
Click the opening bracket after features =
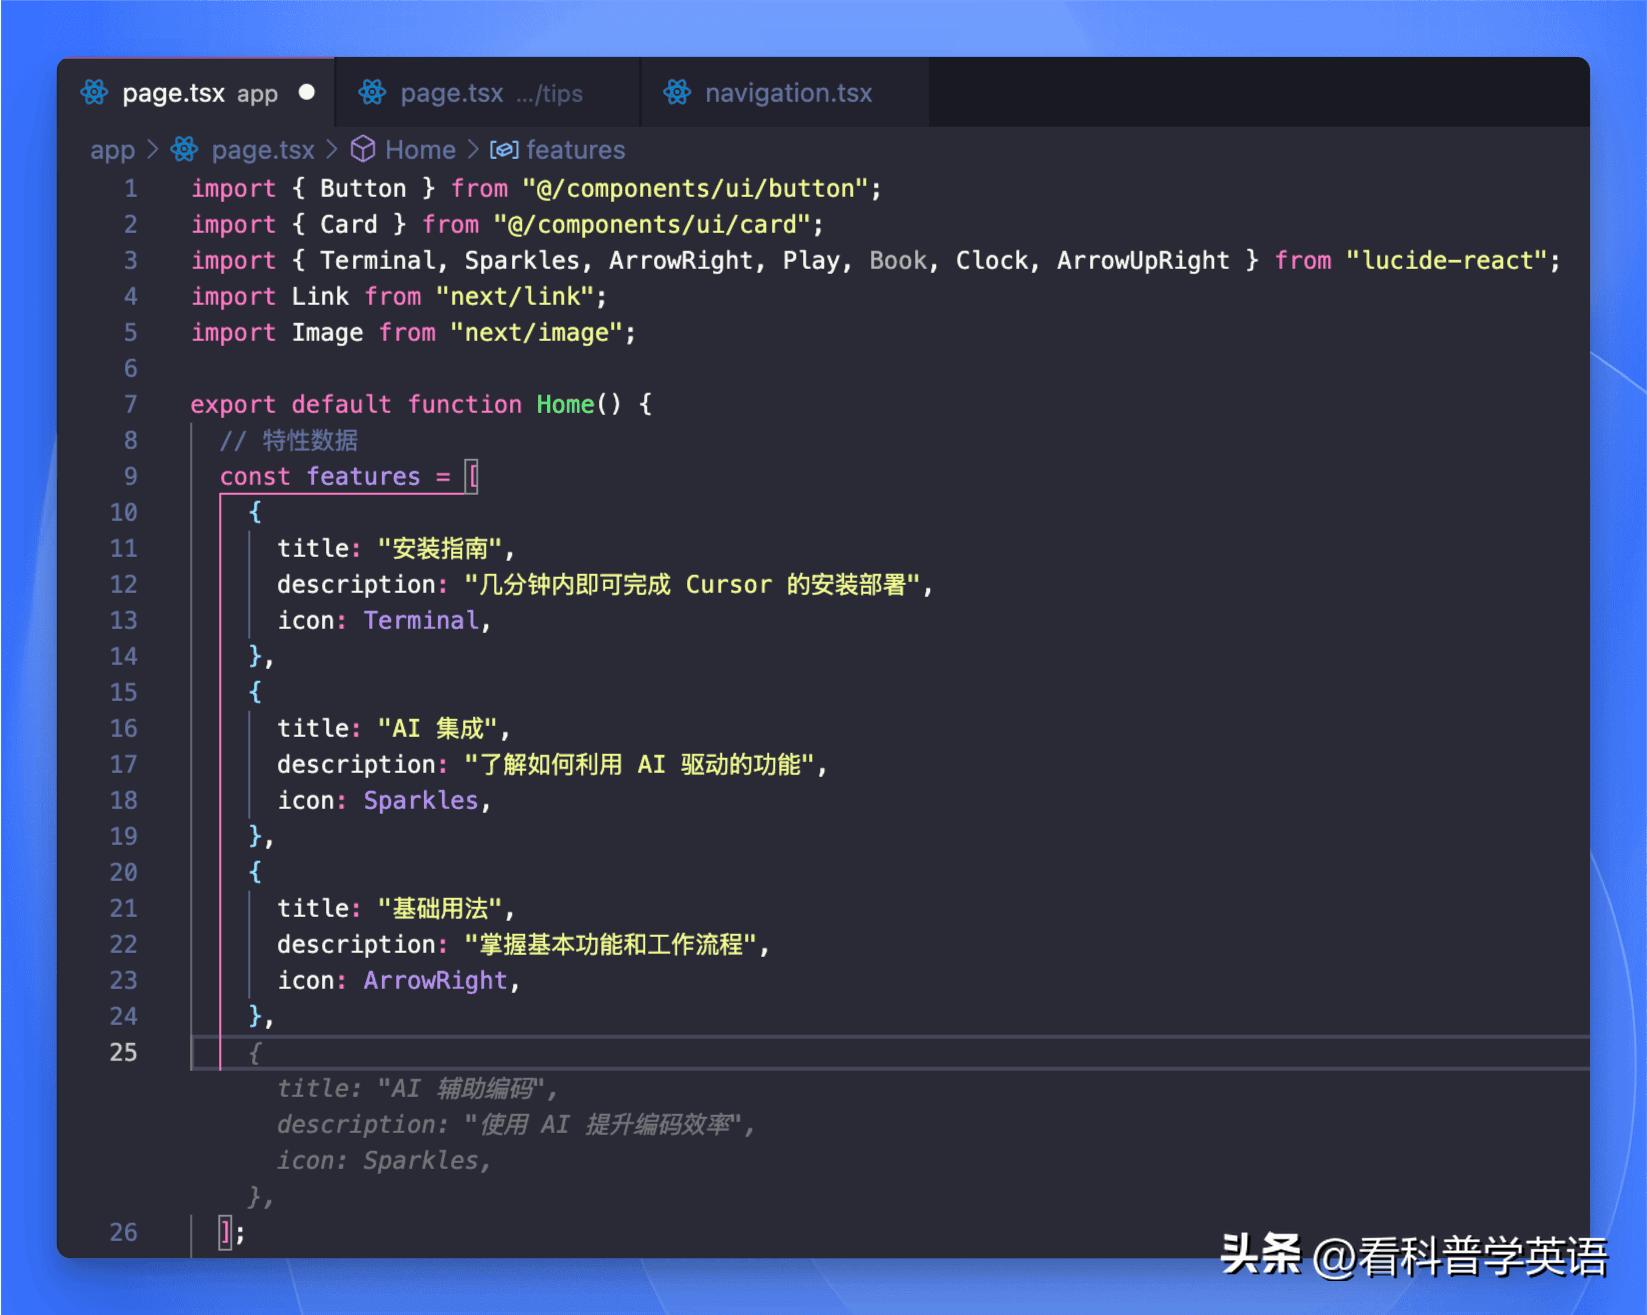[x=473, y=477]
